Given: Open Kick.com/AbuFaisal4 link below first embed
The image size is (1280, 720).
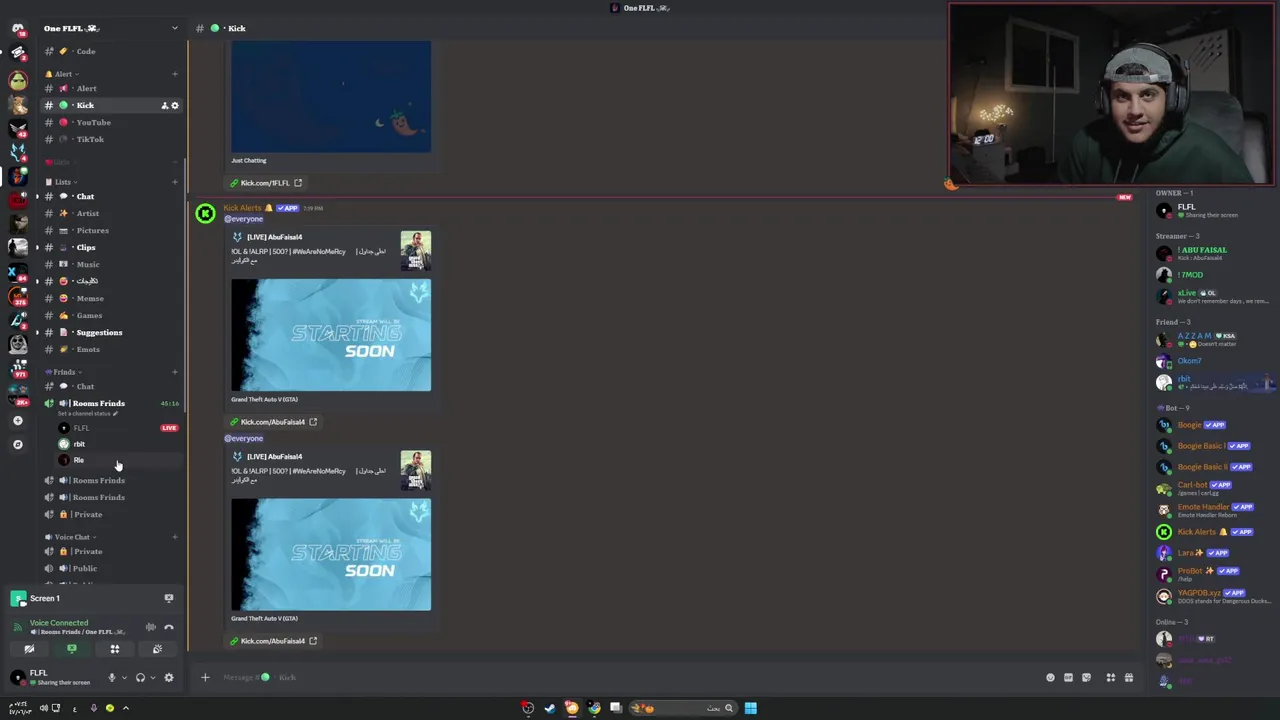Looking at the screenshot, I should point(272,422).
